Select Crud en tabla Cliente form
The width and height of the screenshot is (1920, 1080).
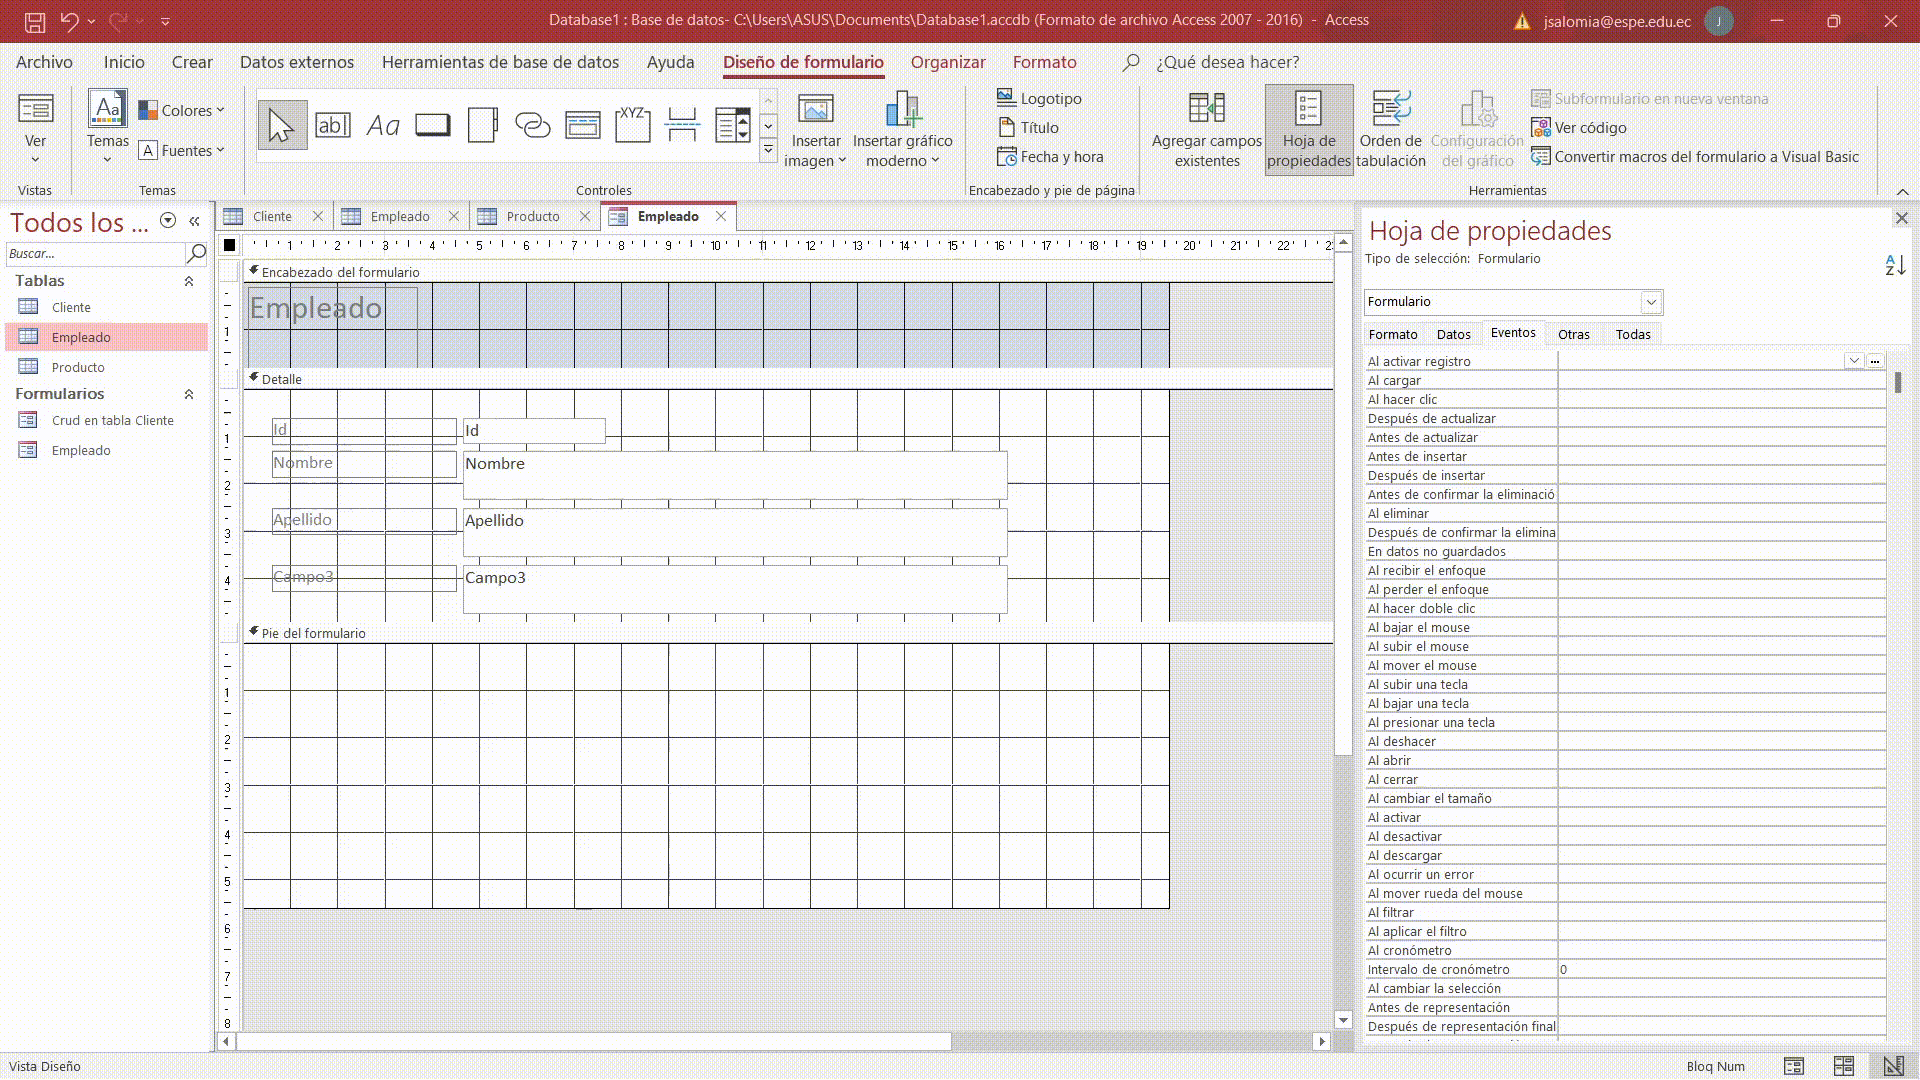pyautogui.click(x=112, y=420)
